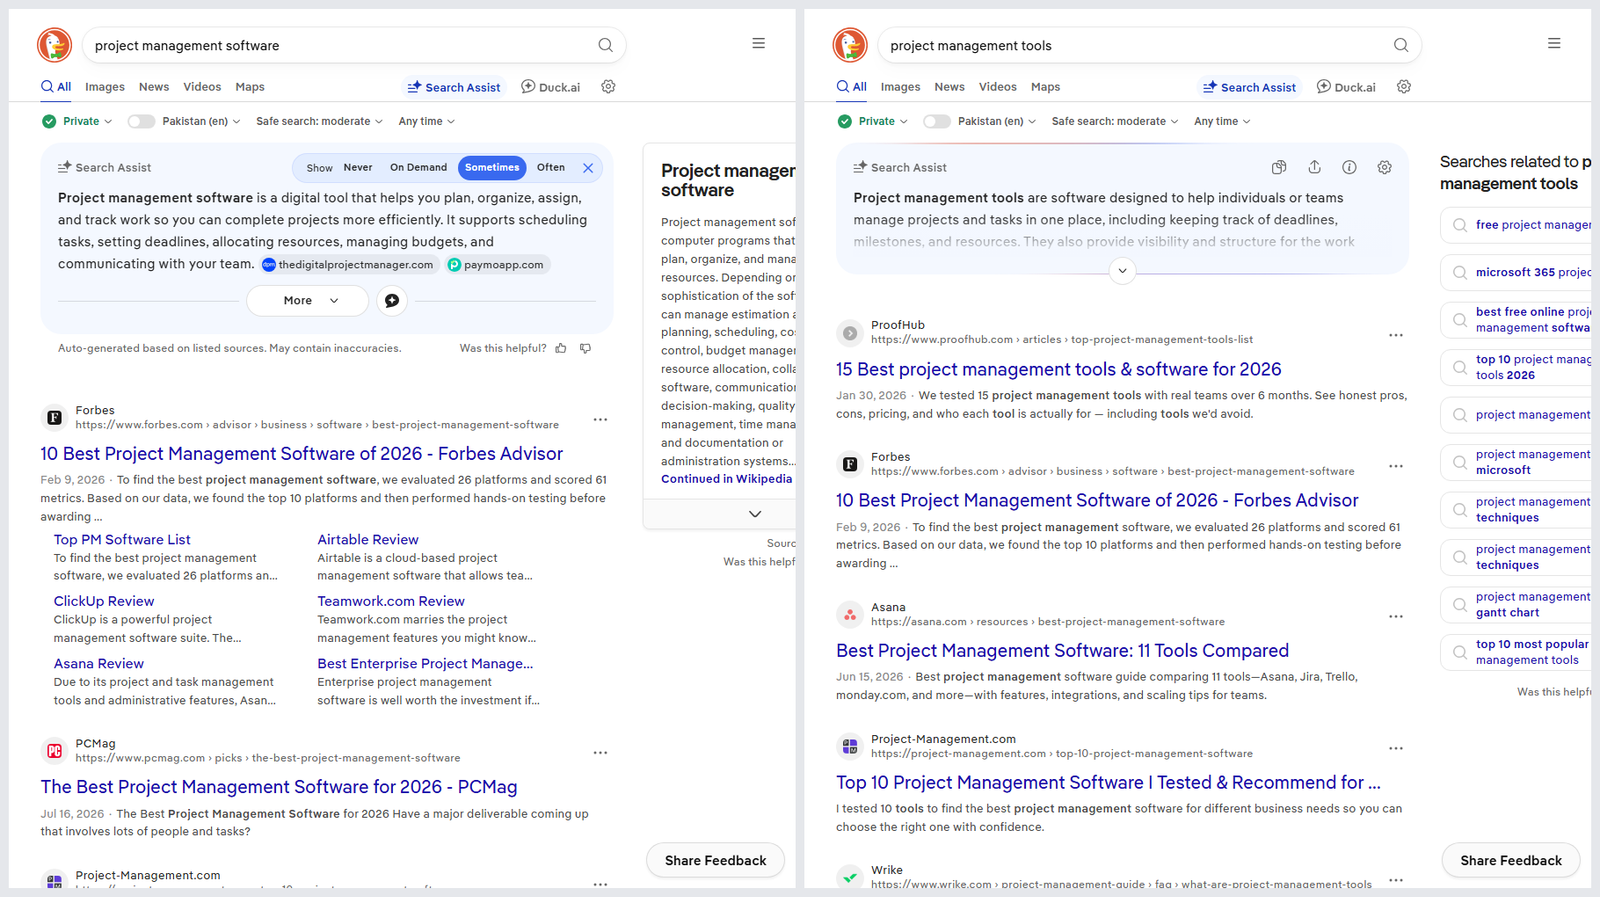Click info icon in right Search Assist panel
This screenshot has height=897, width=1600.
coord(1349,167)
